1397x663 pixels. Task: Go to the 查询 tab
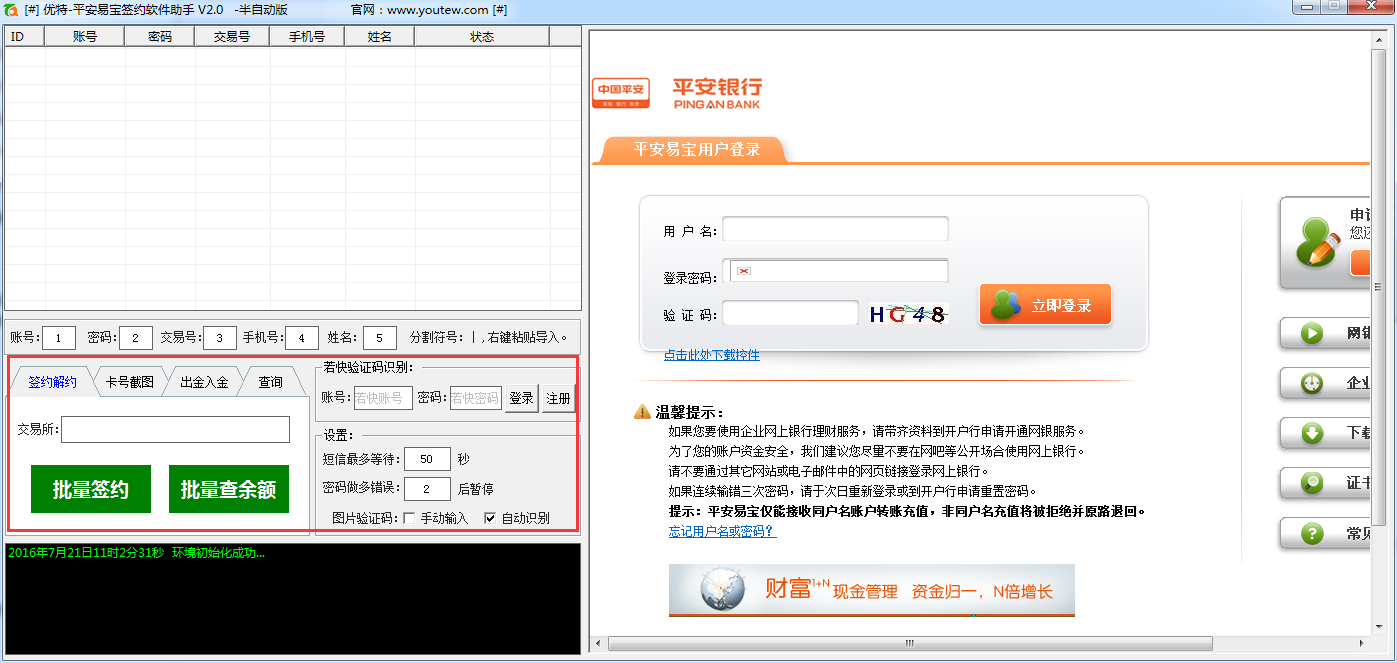pos(270,382)
